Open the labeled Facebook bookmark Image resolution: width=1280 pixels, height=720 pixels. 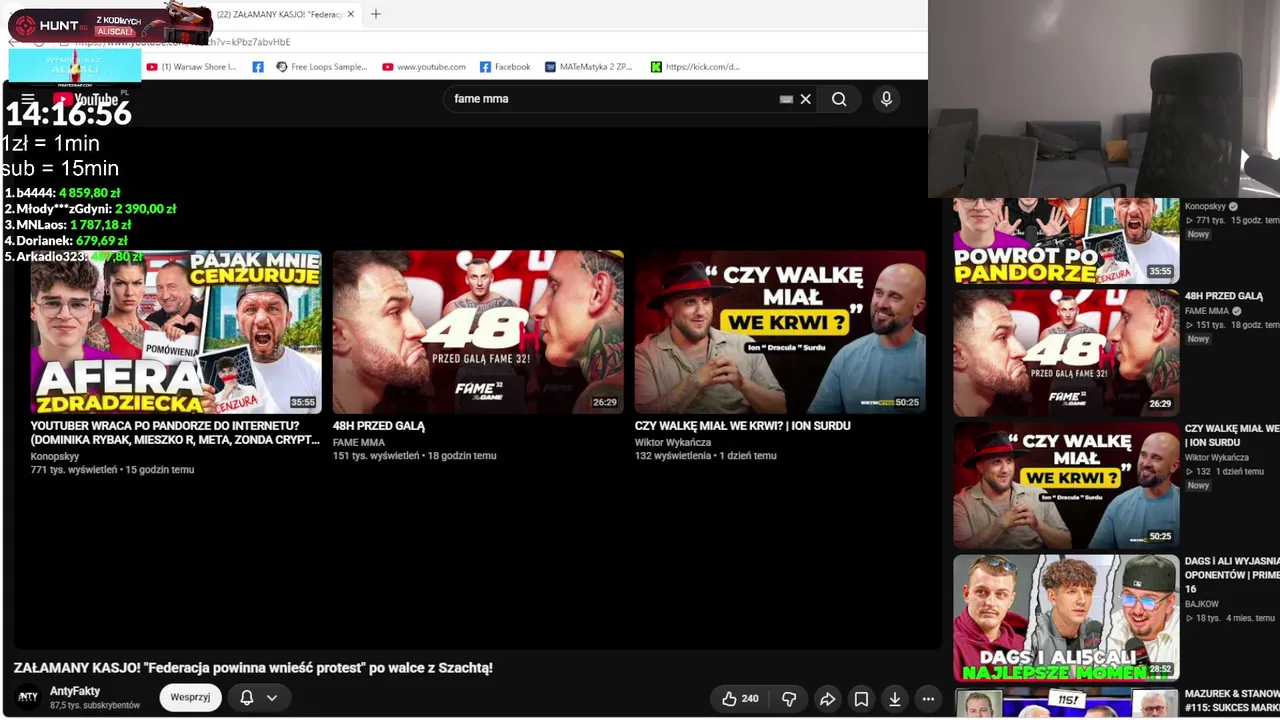[505, 67]
